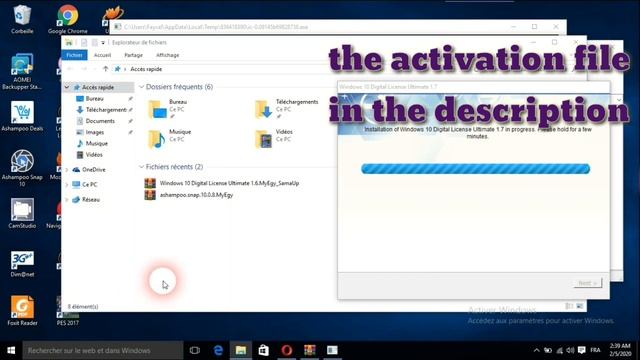Expand Ce PC tree node

coord(67,184)
